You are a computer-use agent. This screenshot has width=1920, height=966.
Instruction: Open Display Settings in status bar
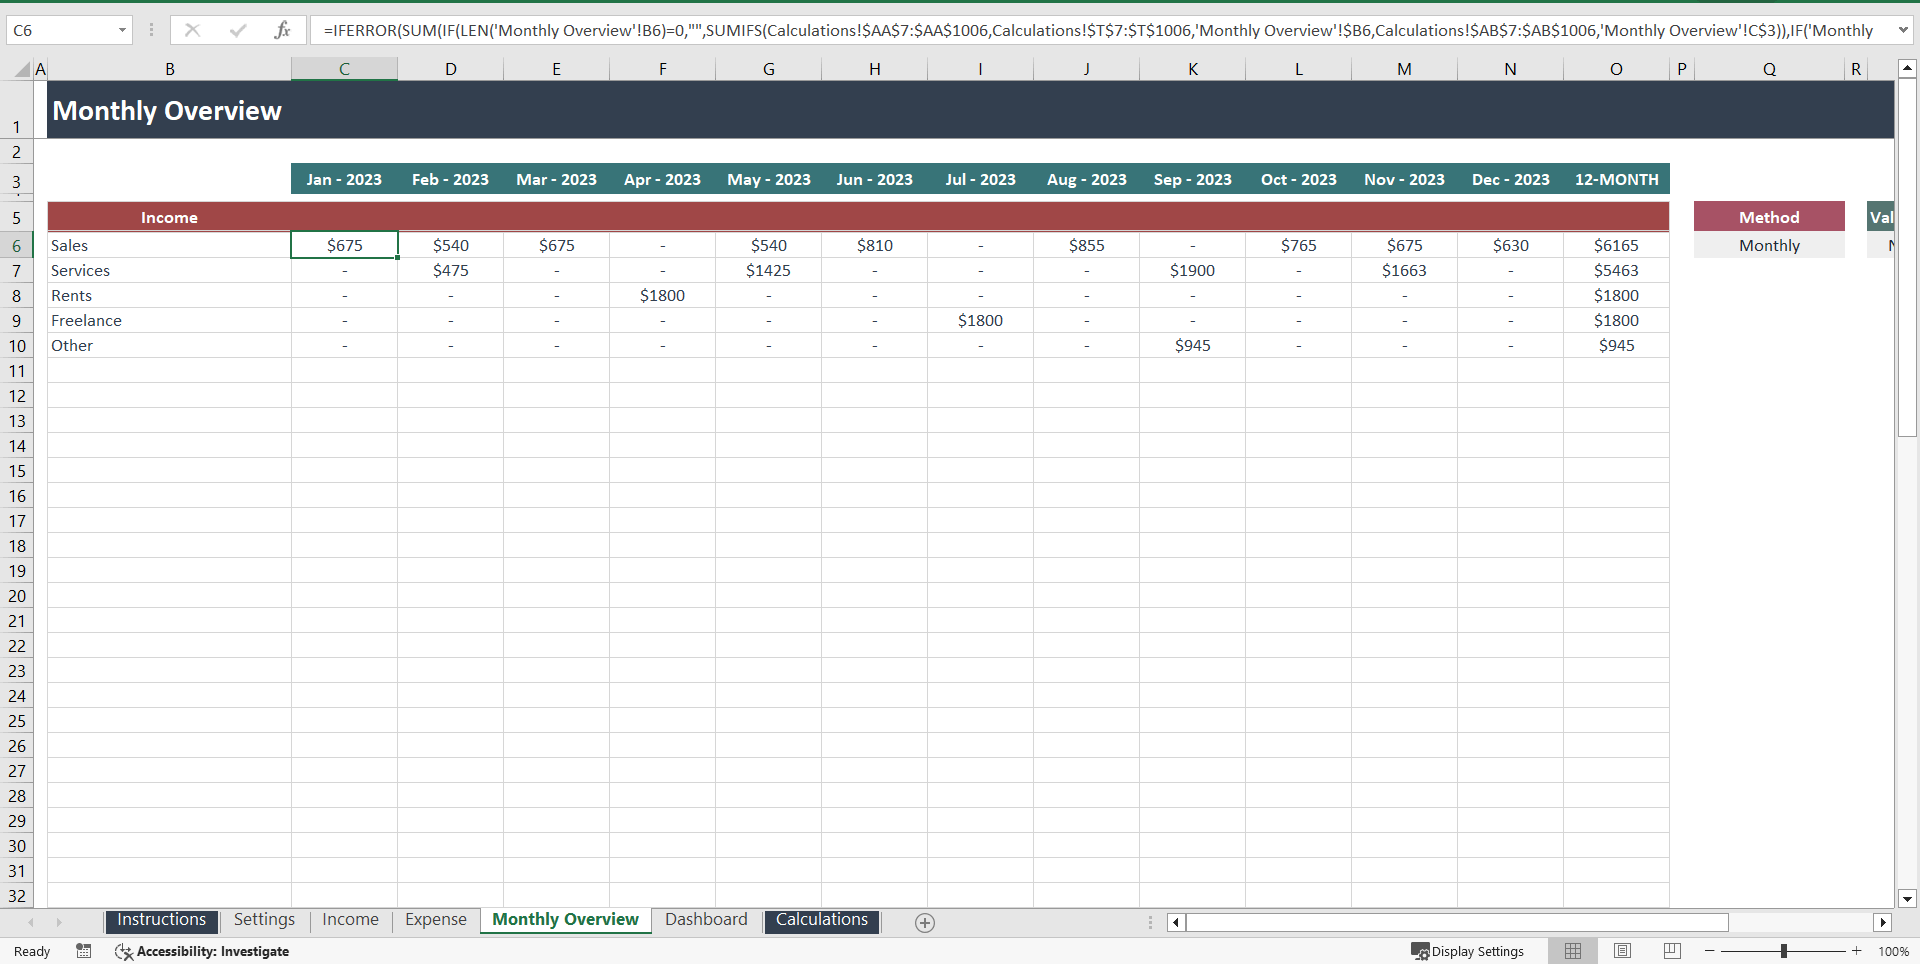click(1467, 951)
